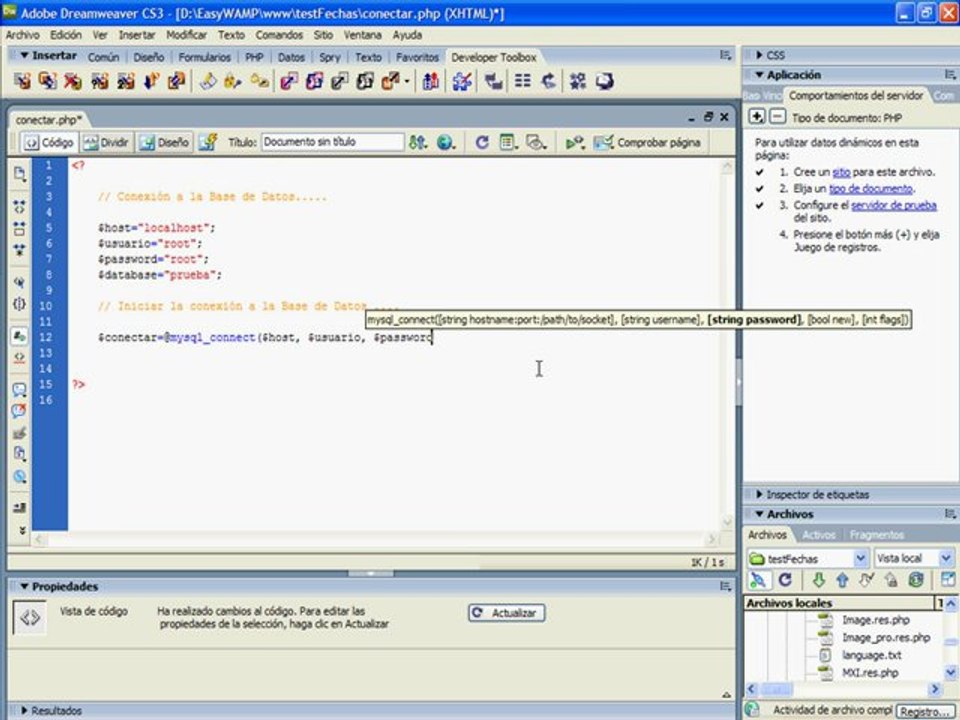Click Synchronize icon in Archivos panel
The image size is (960, 720).
point(916,580)
